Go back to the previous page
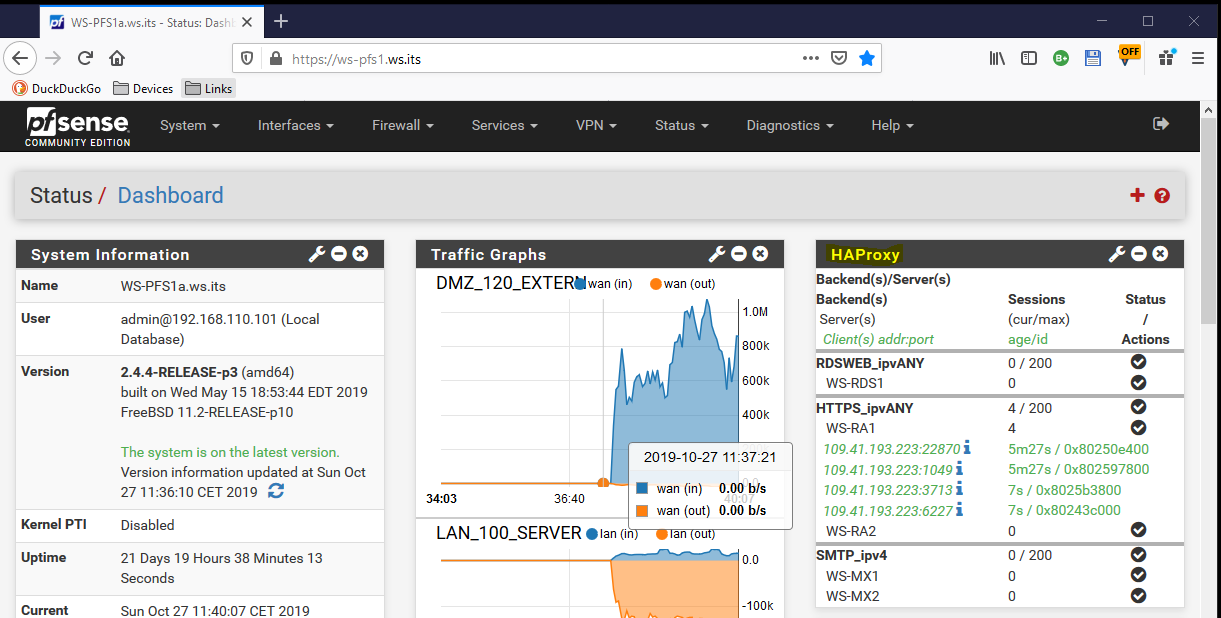 (20, 58)
